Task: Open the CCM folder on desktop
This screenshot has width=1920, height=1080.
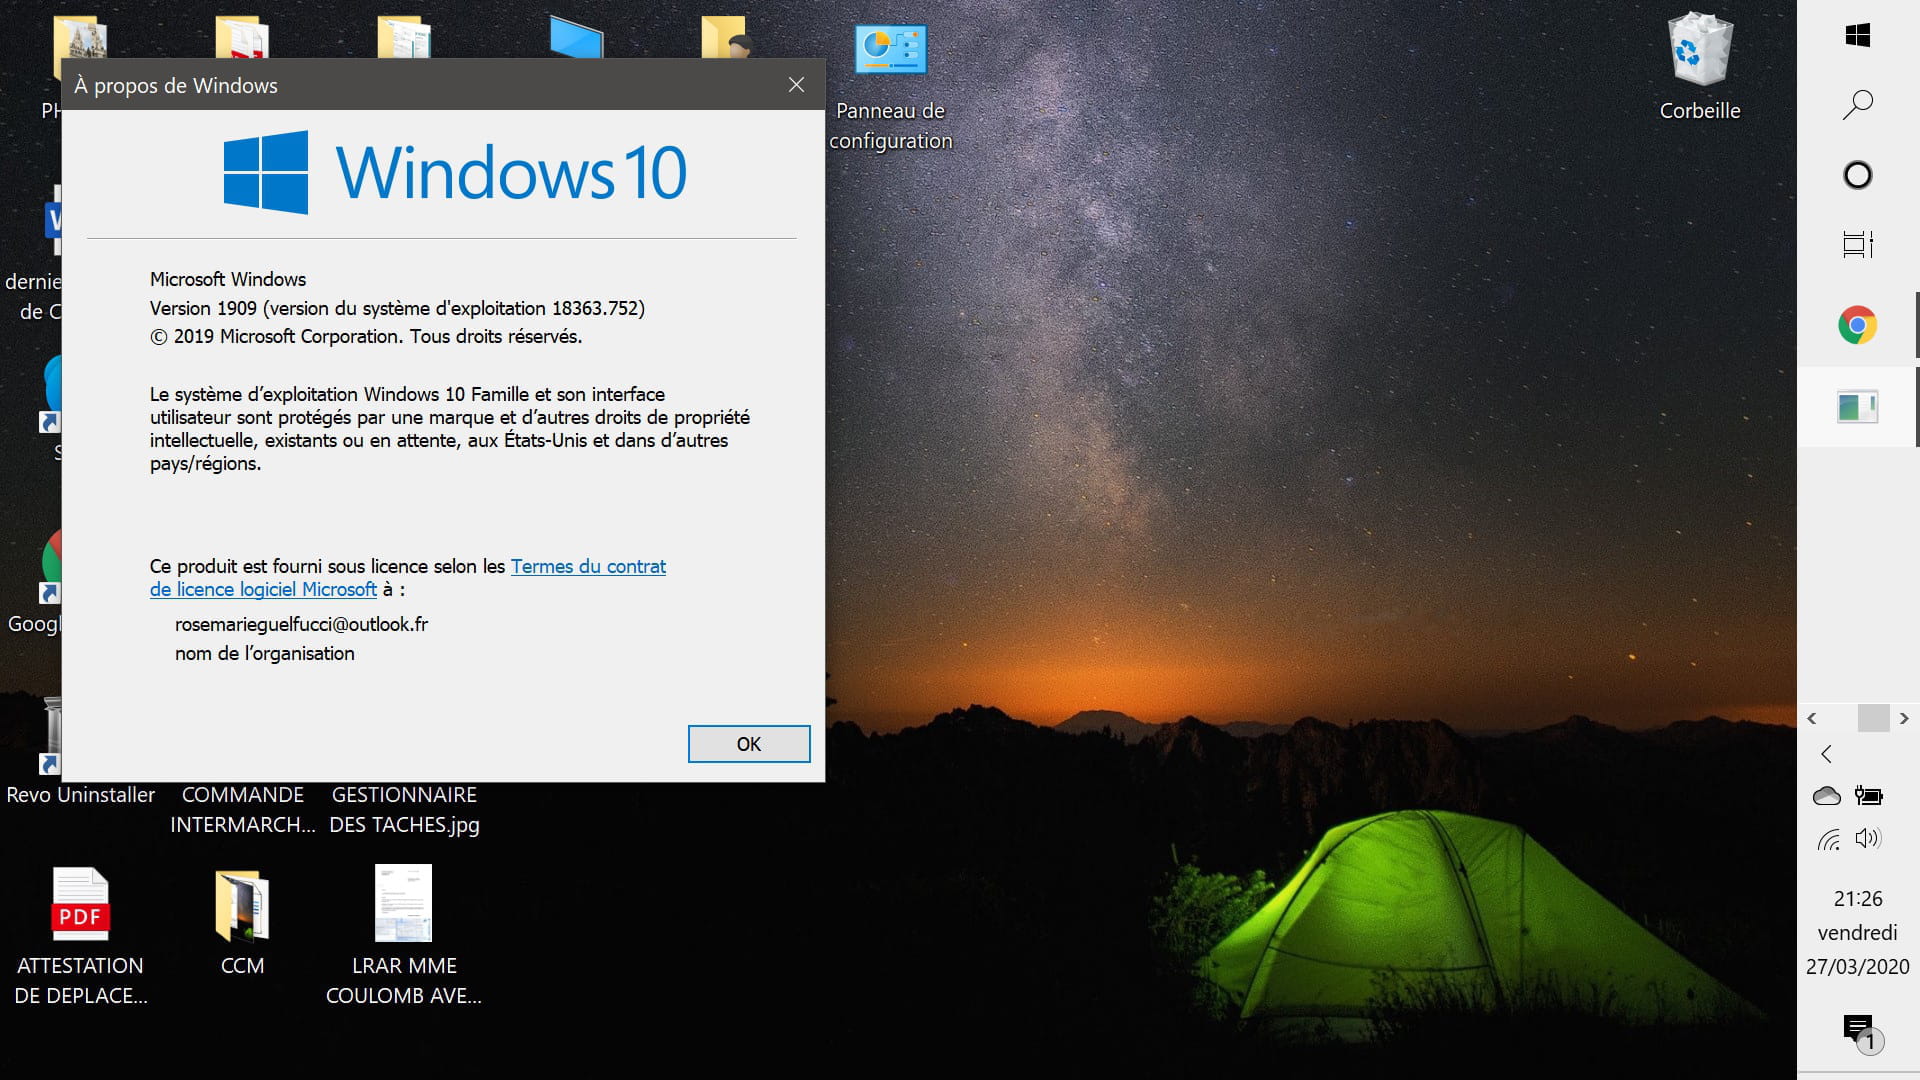Action: tap(242, 921)
